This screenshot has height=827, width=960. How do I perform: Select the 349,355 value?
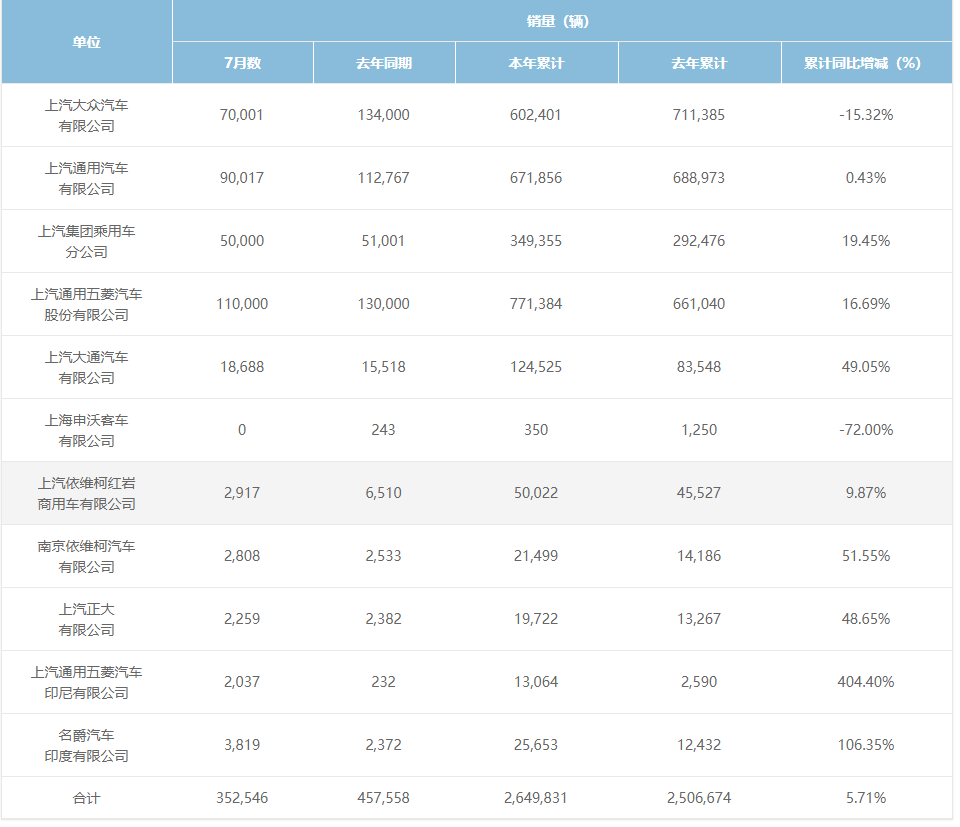pos(536,241)
